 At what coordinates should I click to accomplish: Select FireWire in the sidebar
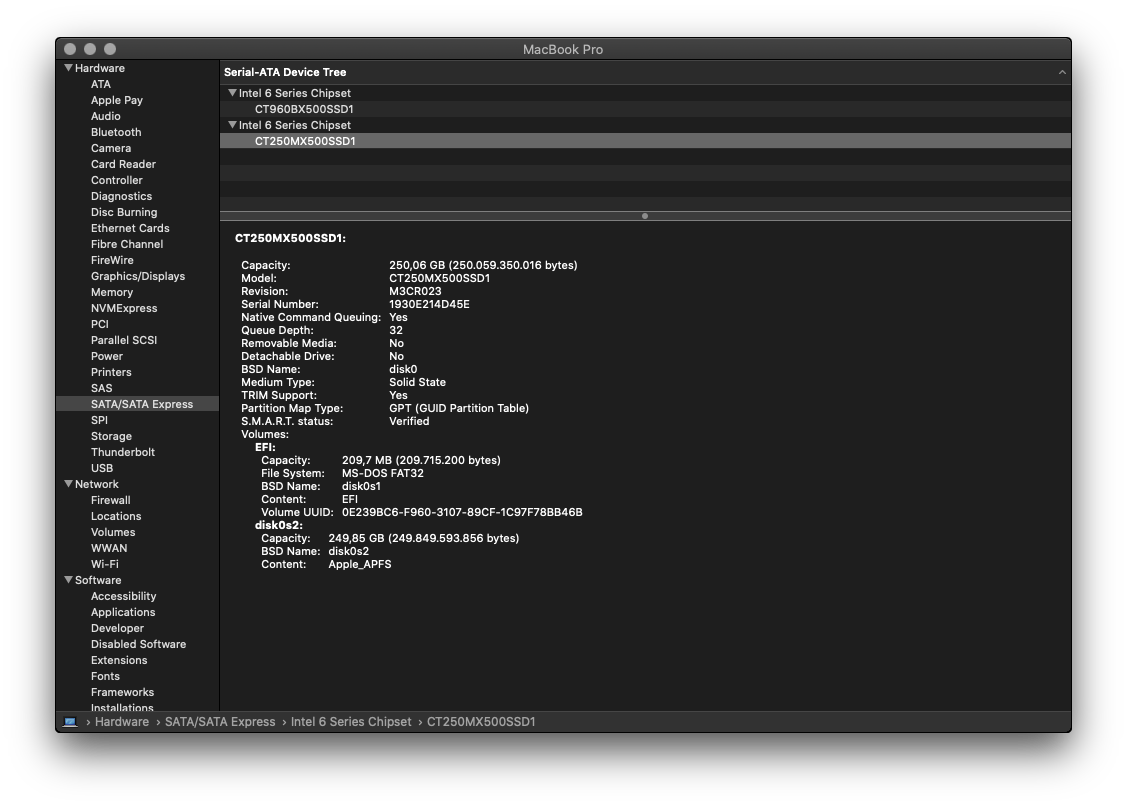[x=112, y=260]
